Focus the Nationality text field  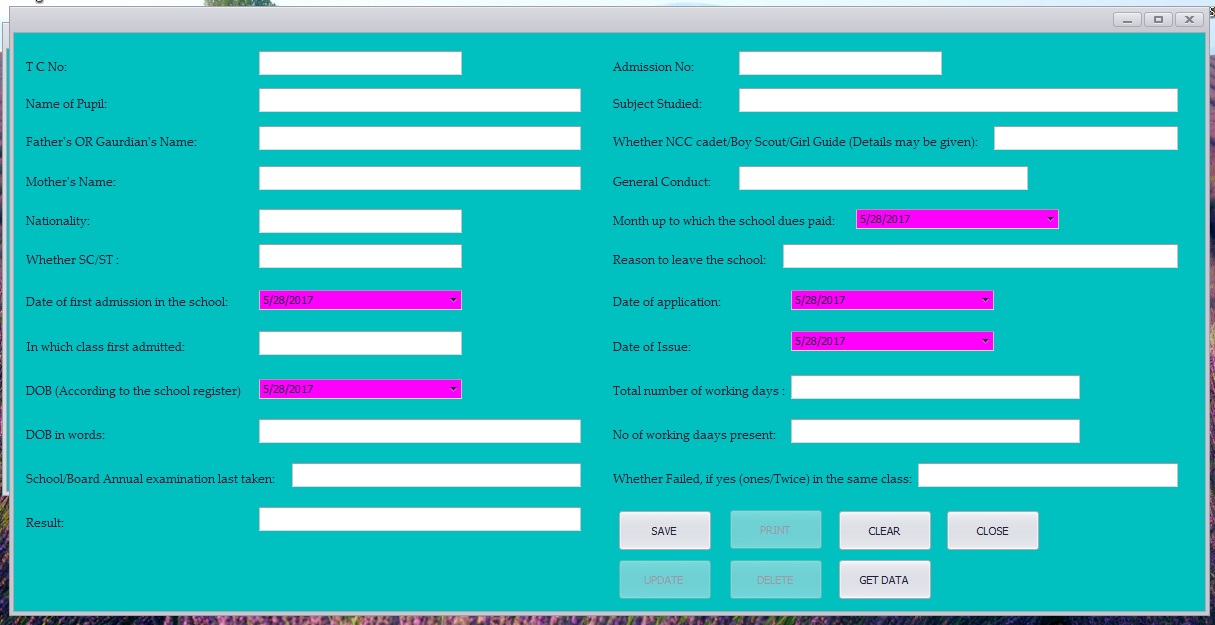tap(360, 221)
